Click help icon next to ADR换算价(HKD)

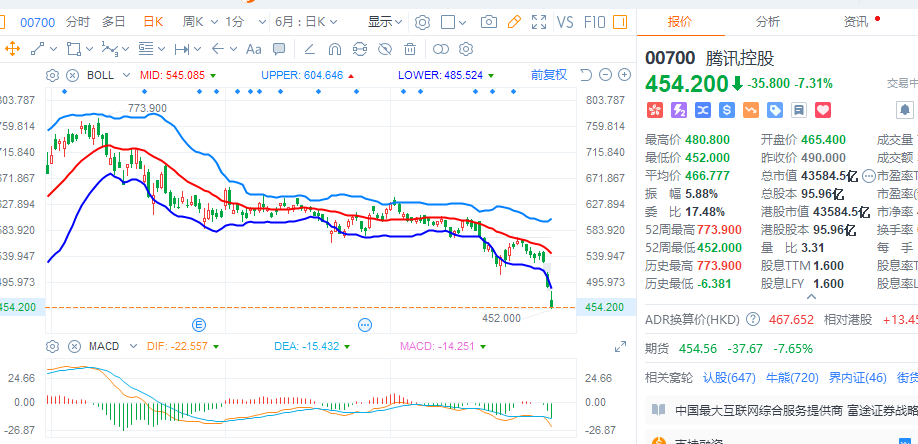click(x=753, y=320)
